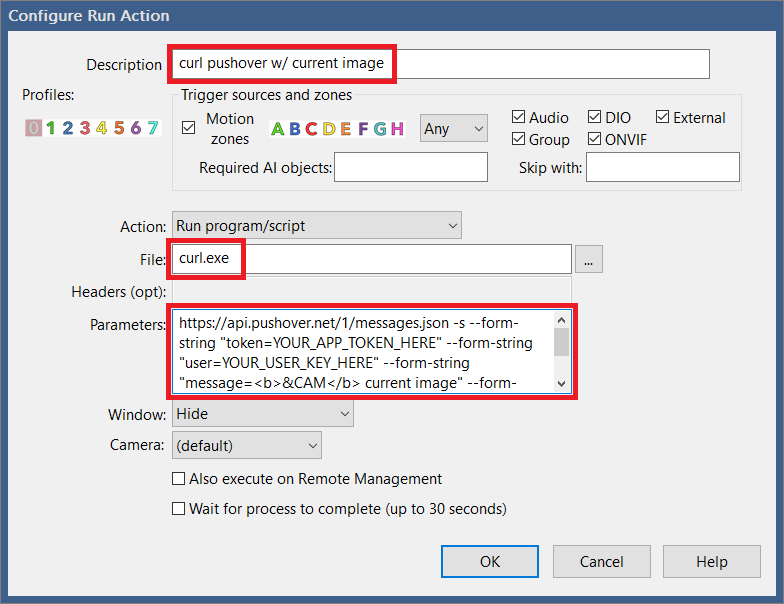Viewport: 784px width, 604px height.
Task: Select profile number 7
Action: click(x=152, y=128)
